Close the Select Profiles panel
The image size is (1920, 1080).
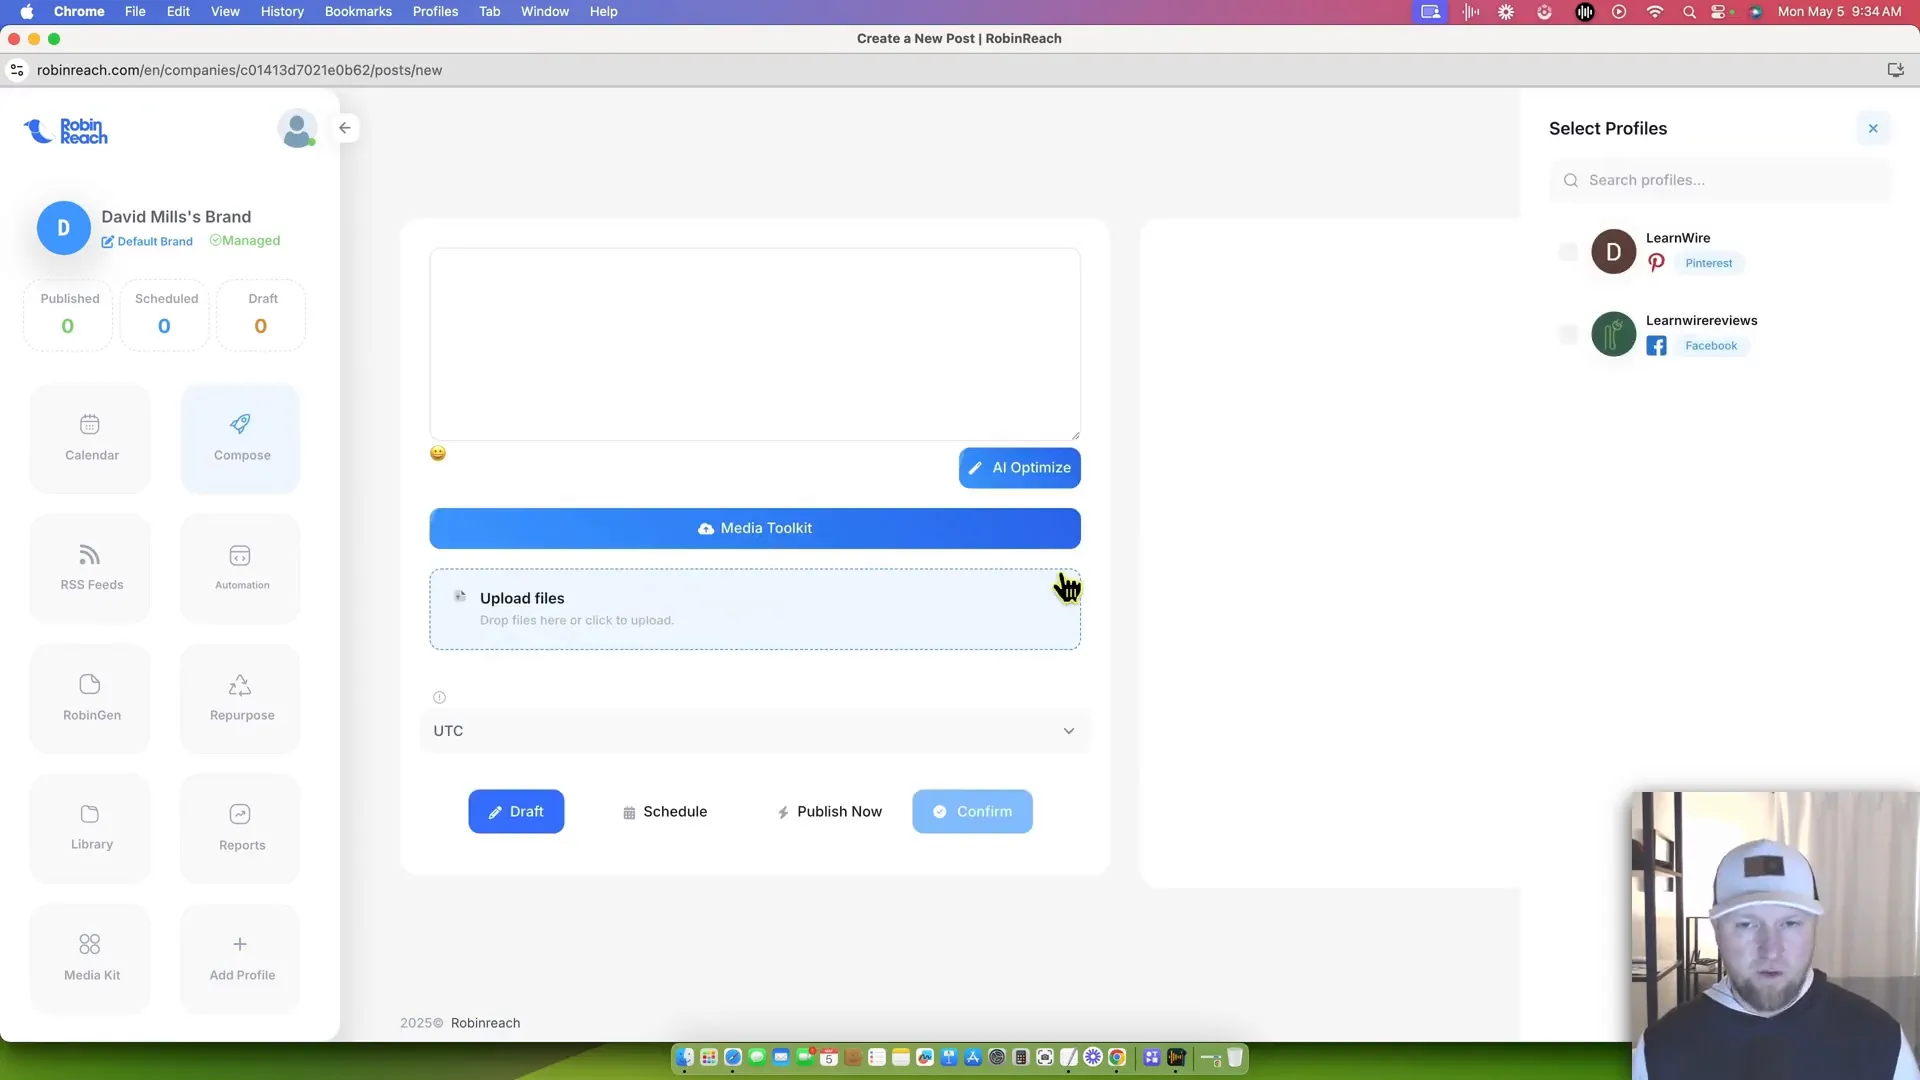(x=1873, y=128)
